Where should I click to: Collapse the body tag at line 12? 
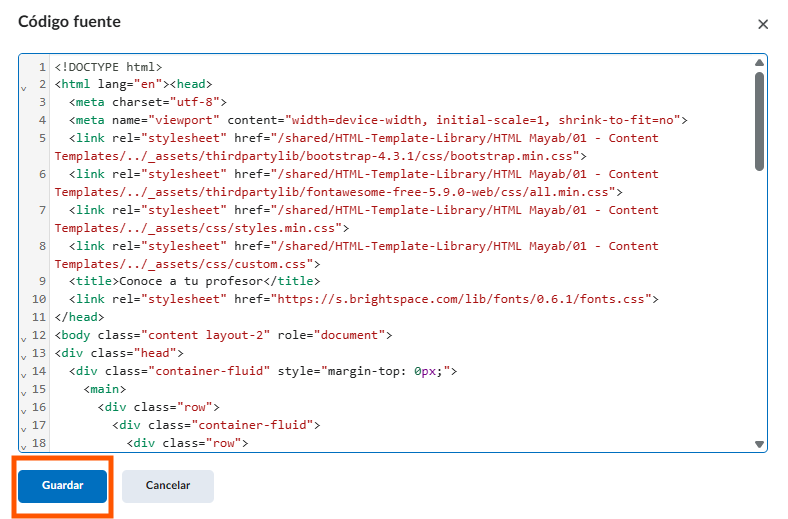(23, 338)
